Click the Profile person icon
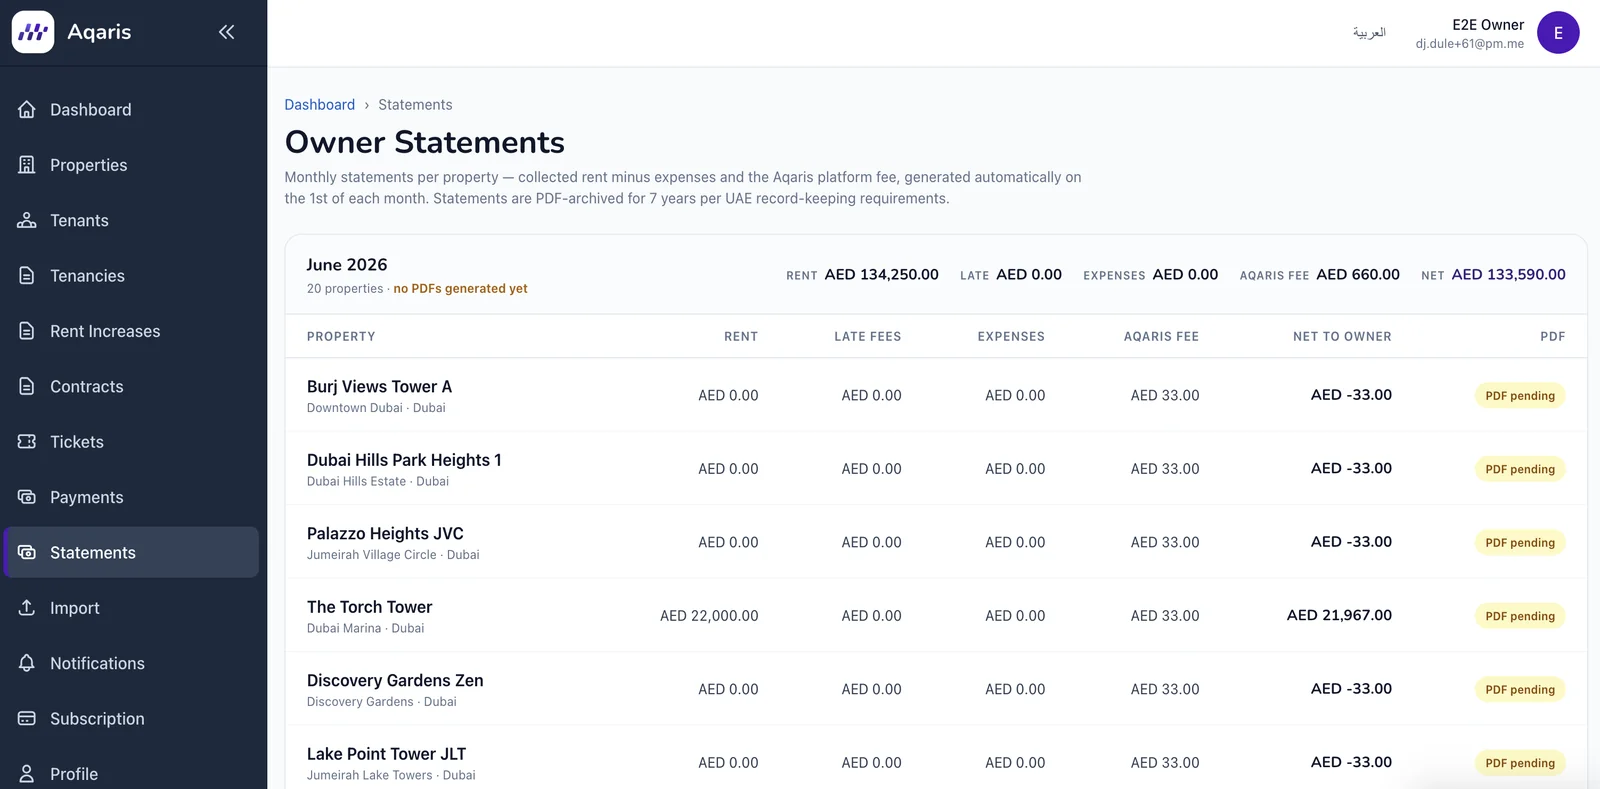Viewport: 1600px width, 789px height. pos(27,774)
